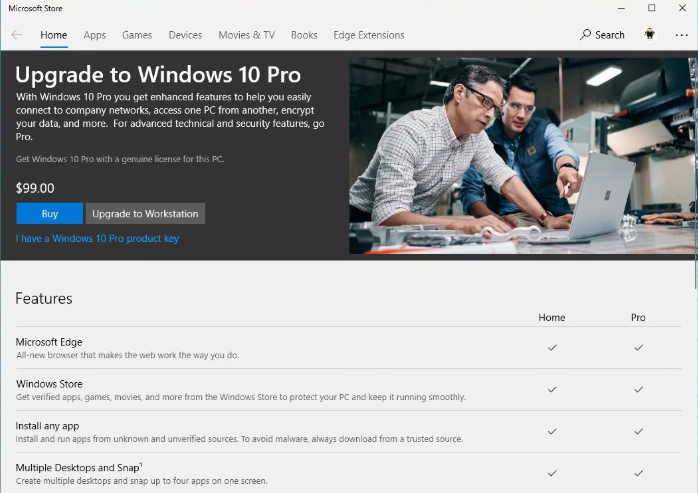Open the Apps tab
Image resolution: width=698 pixels, height=493 pixels.
[x=95, y=35]
